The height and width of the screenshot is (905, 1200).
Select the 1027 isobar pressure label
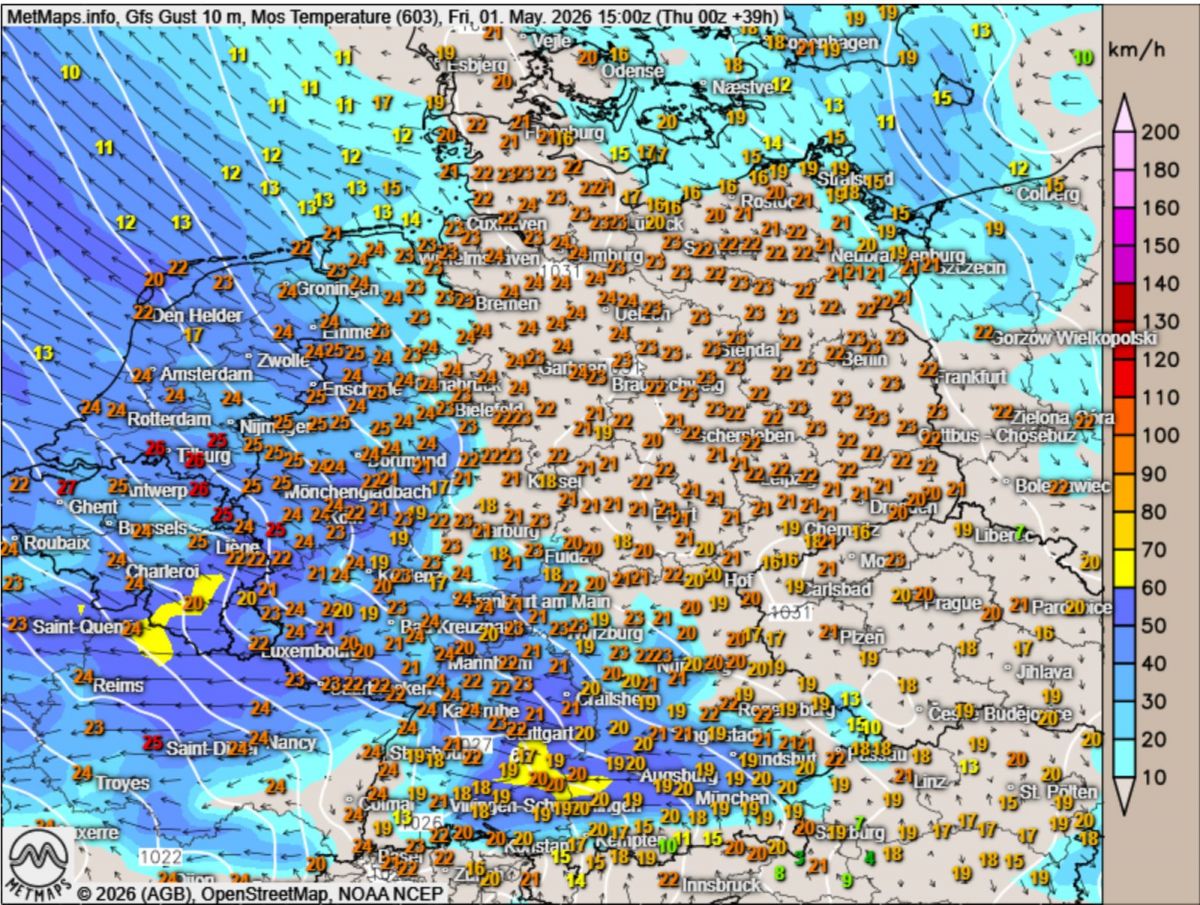(470, 745)
